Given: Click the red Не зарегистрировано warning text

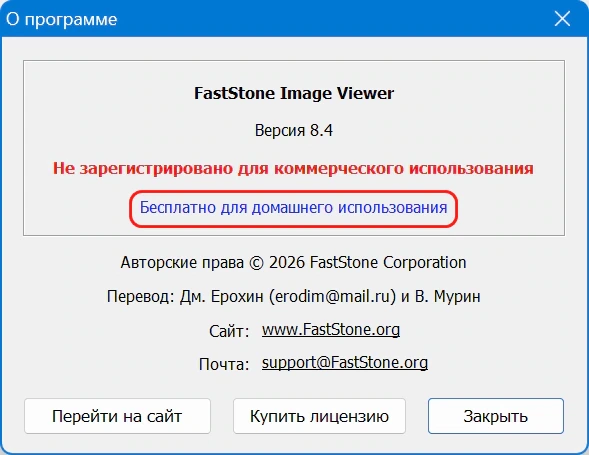Looking at the screenshot, I should (x=293, y=168).
